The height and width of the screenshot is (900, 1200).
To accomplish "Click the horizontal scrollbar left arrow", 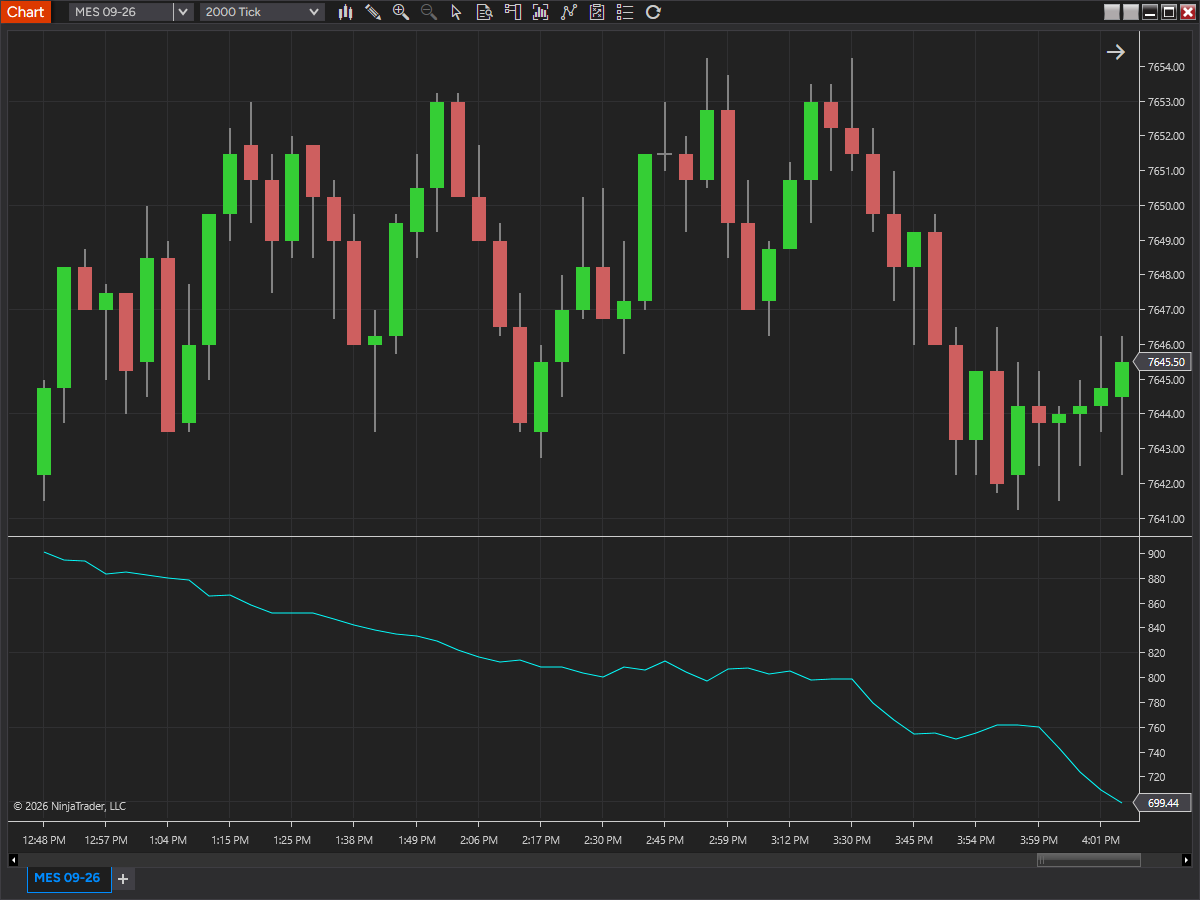I will 13,859.
